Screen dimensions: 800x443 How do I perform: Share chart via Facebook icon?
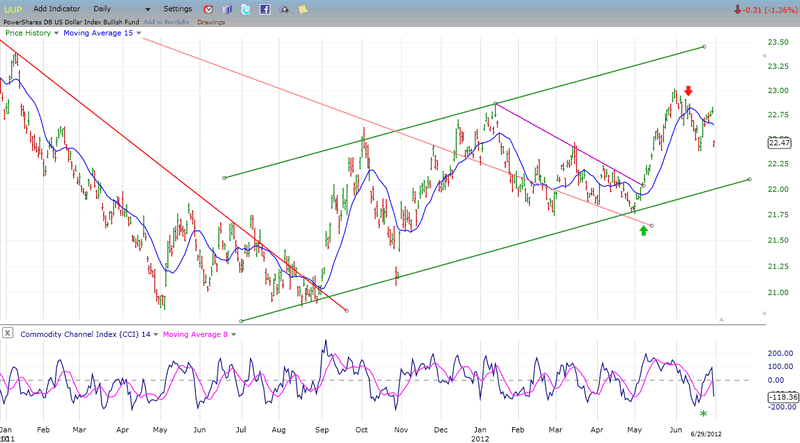point(263,9)
